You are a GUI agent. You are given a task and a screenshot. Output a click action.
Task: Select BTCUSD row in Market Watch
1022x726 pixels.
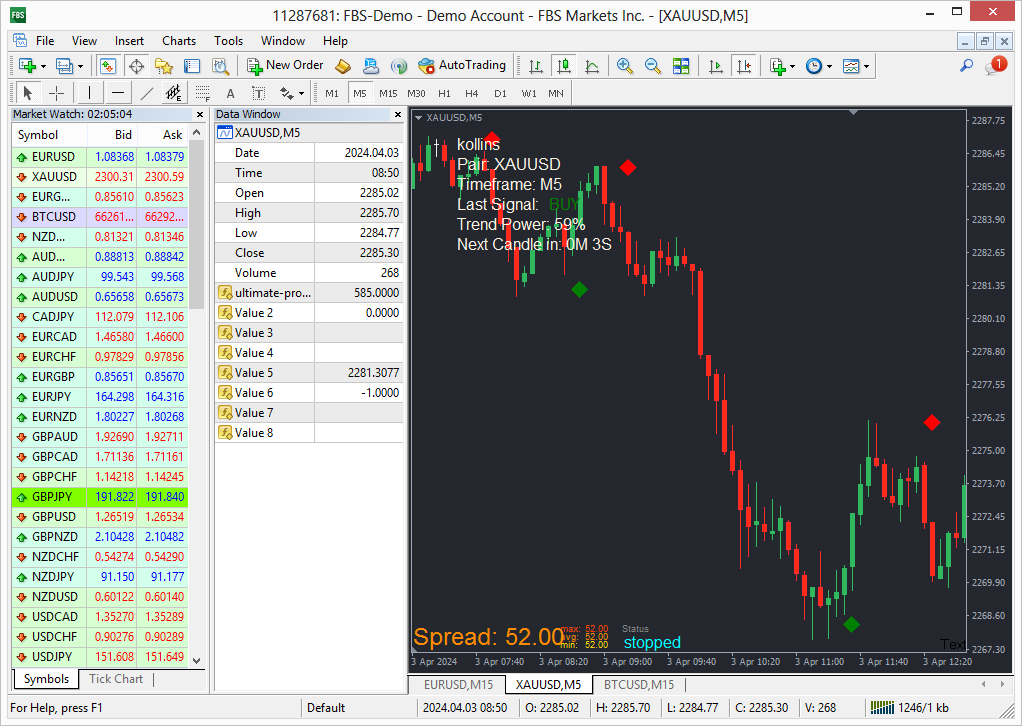[x=100, y=216]
